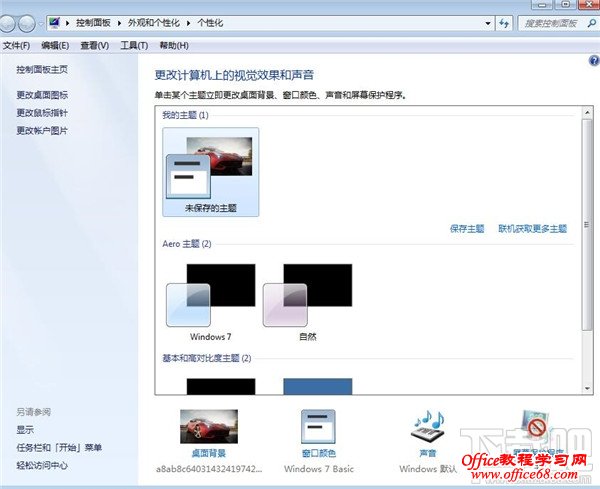Open the 编辑(E) menu
Screen dimensions: 600x489
coord(55,46)
